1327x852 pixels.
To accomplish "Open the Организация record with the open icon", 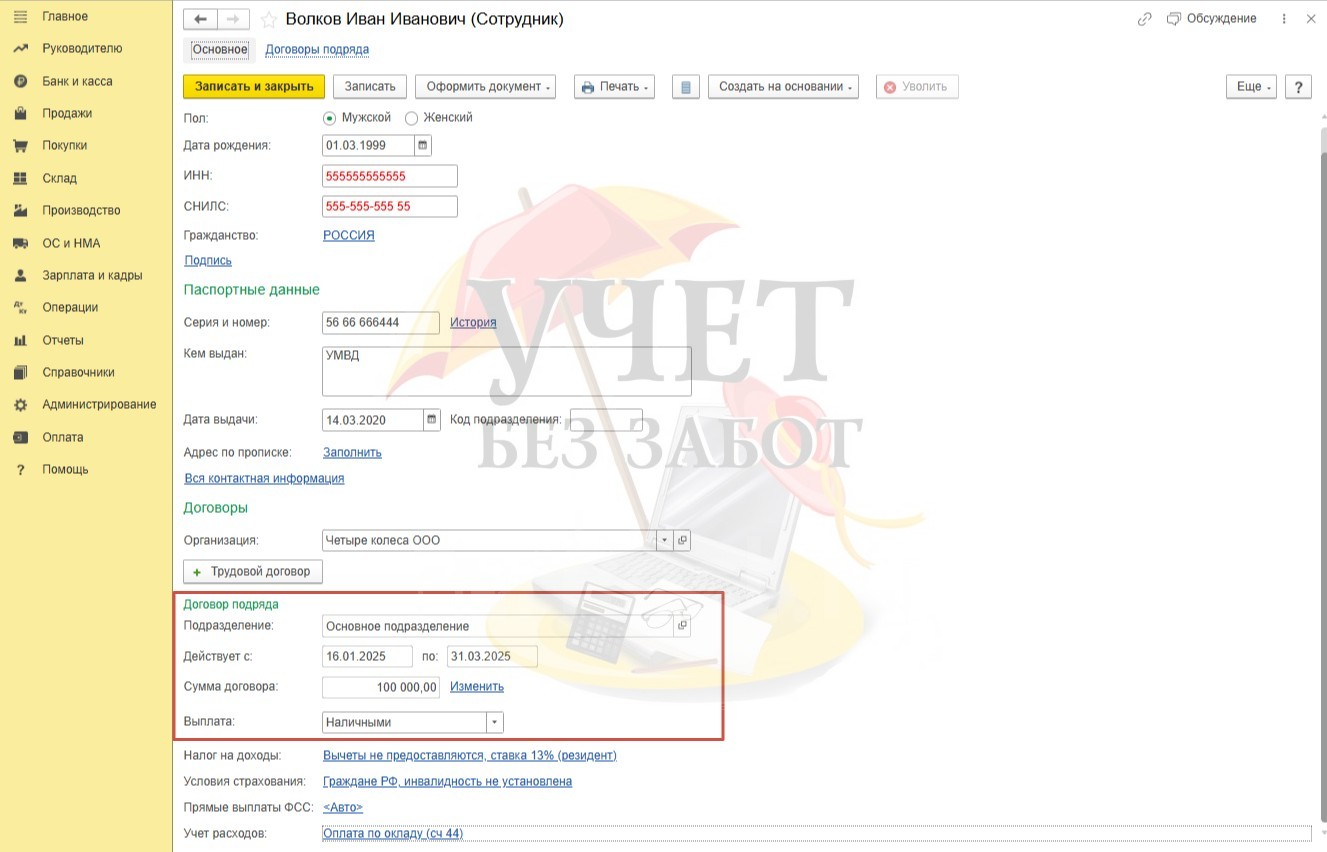I will (x=682, y=540).
